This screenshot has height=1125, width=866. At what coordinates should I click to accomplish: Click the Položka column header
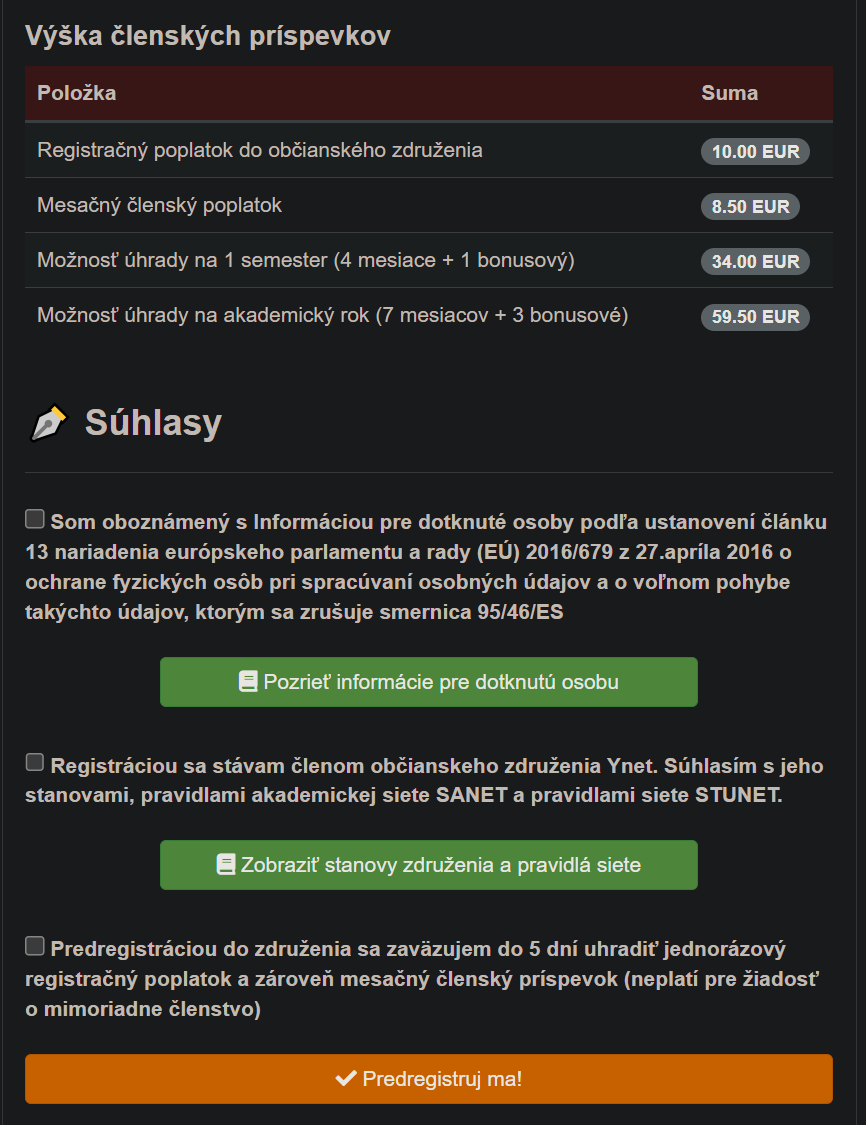77,93
